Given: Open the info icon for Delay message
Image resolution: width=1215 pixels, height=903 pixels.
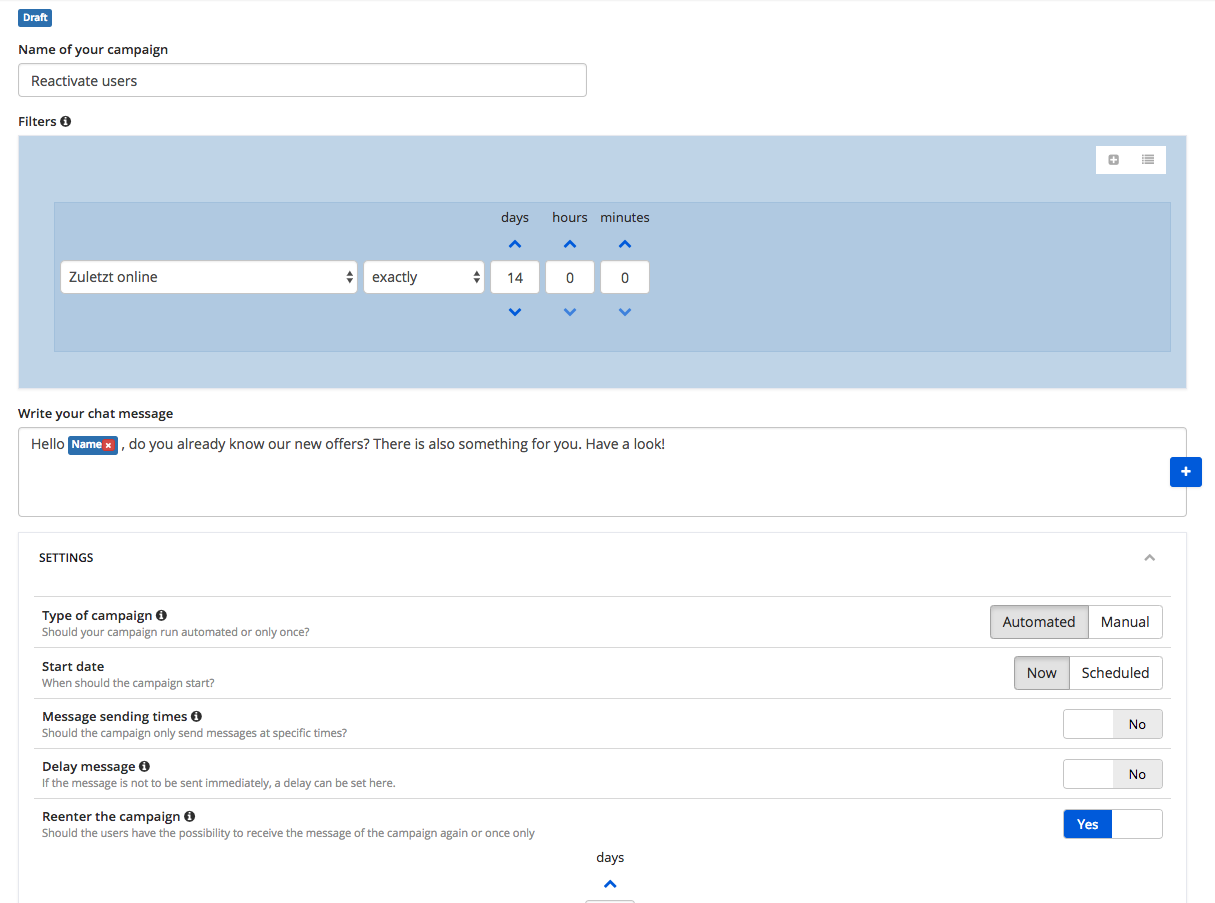Looking at the screenshot, I should tap(144, 766).
